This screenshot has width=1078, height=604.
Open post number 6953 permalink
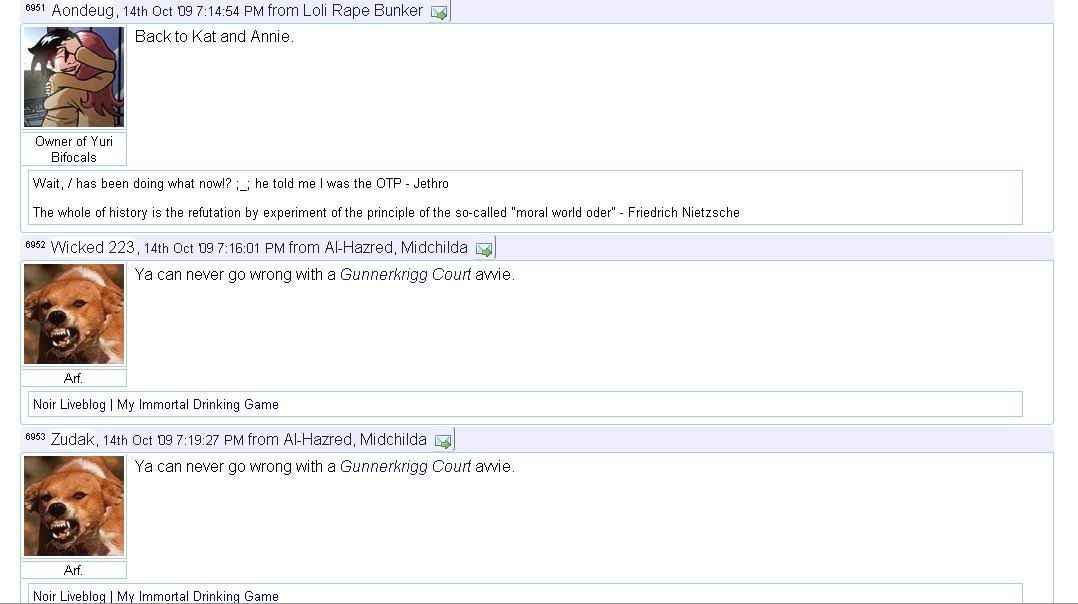pyautogui.click(x=35, y=437)
